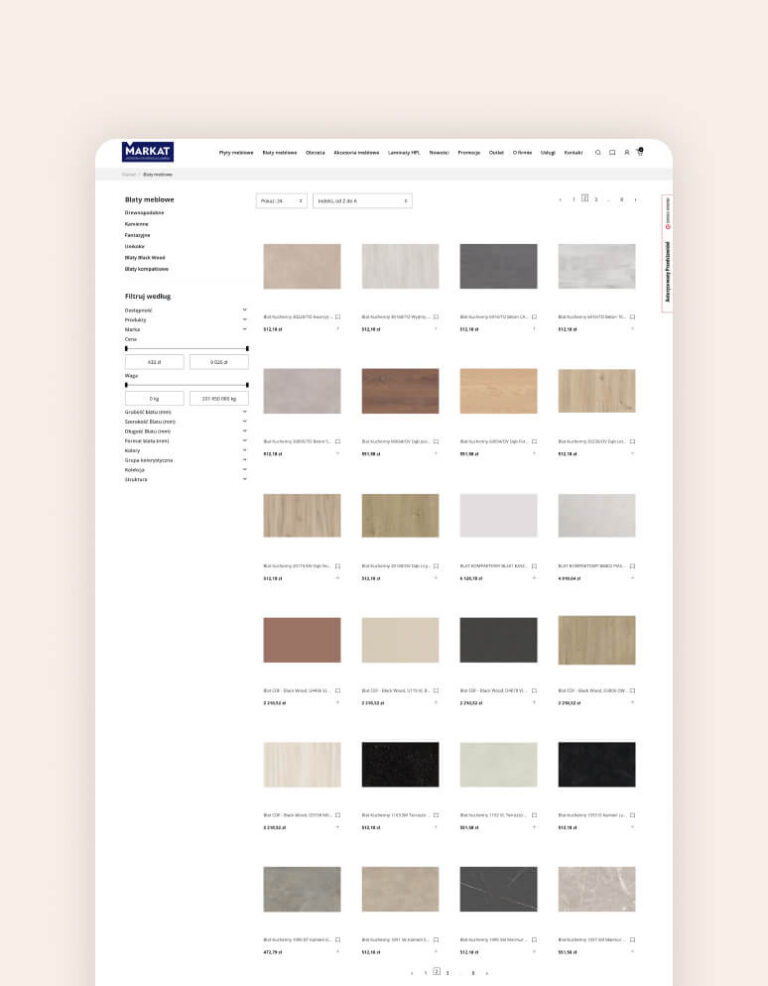Image resolution: width=768 pixels, height=986 pixels.
Task: Open the Outlet menu item
Action: [x=496, y=153]
